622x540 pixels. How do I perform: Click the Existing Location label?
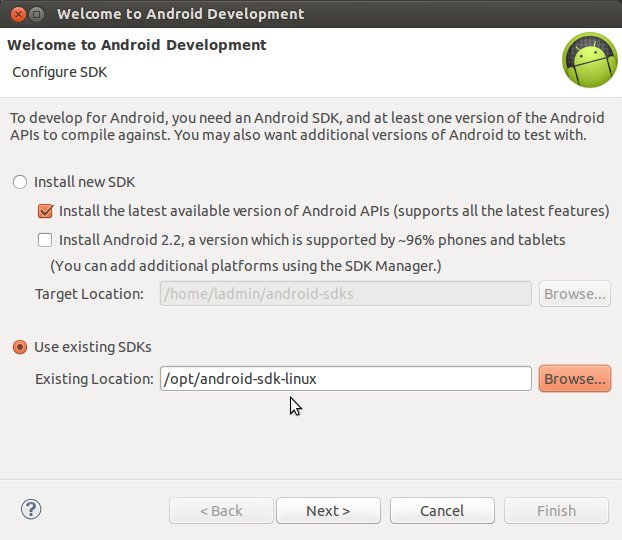pos(94,379)
